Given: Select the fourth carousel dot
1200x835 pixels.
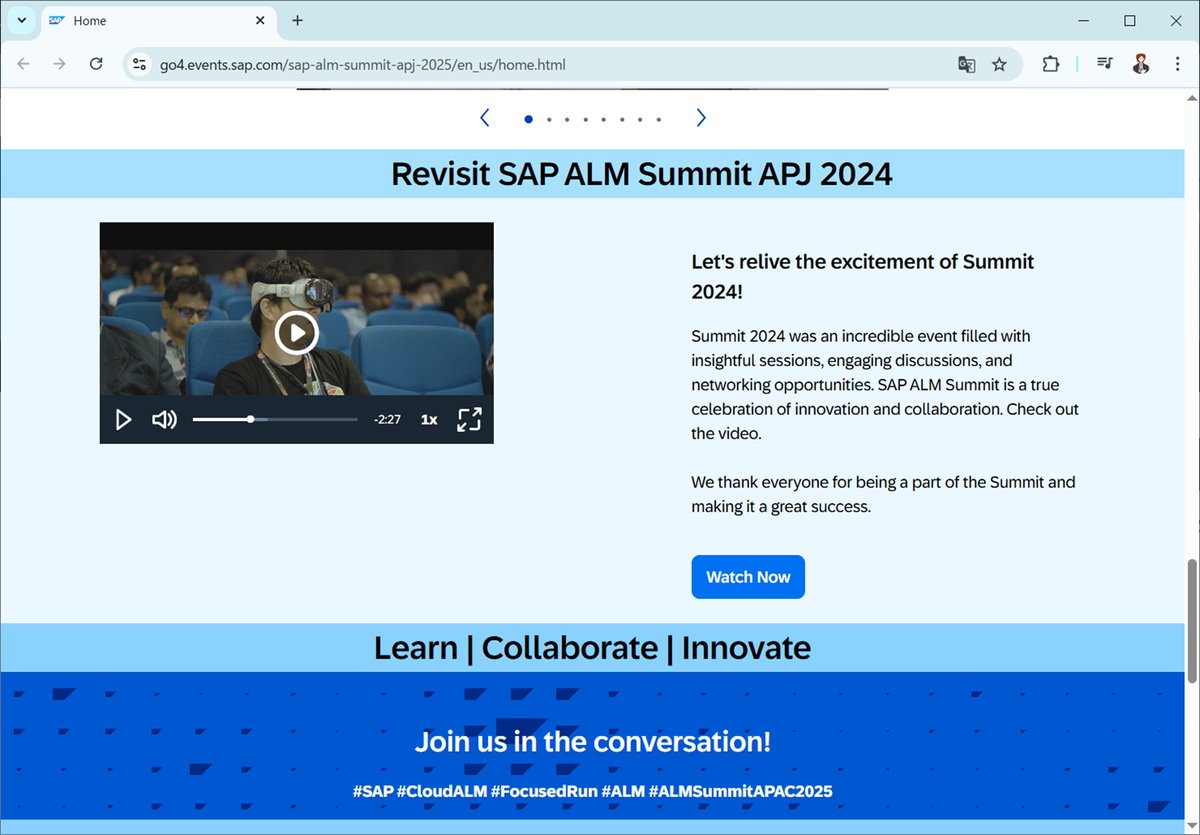Looking at the screenshot, I should click(585, 119).
